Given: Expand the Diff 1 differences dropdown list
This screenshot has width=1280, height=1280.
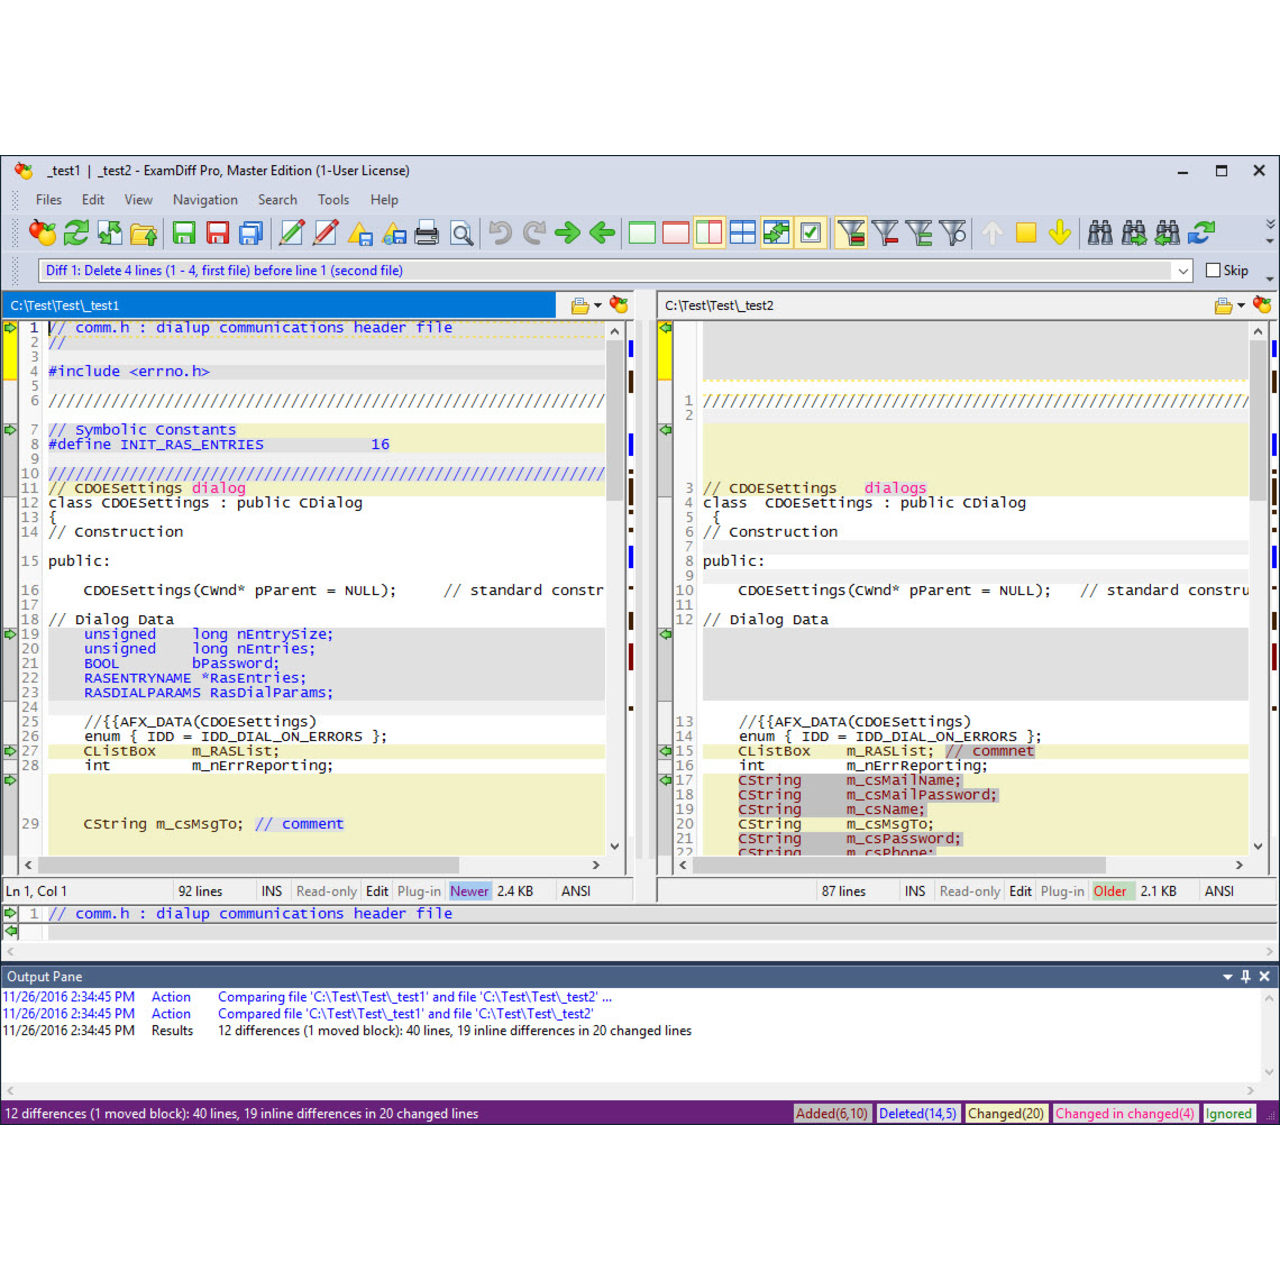Looking at the screenshot, I should point(1183,270).
